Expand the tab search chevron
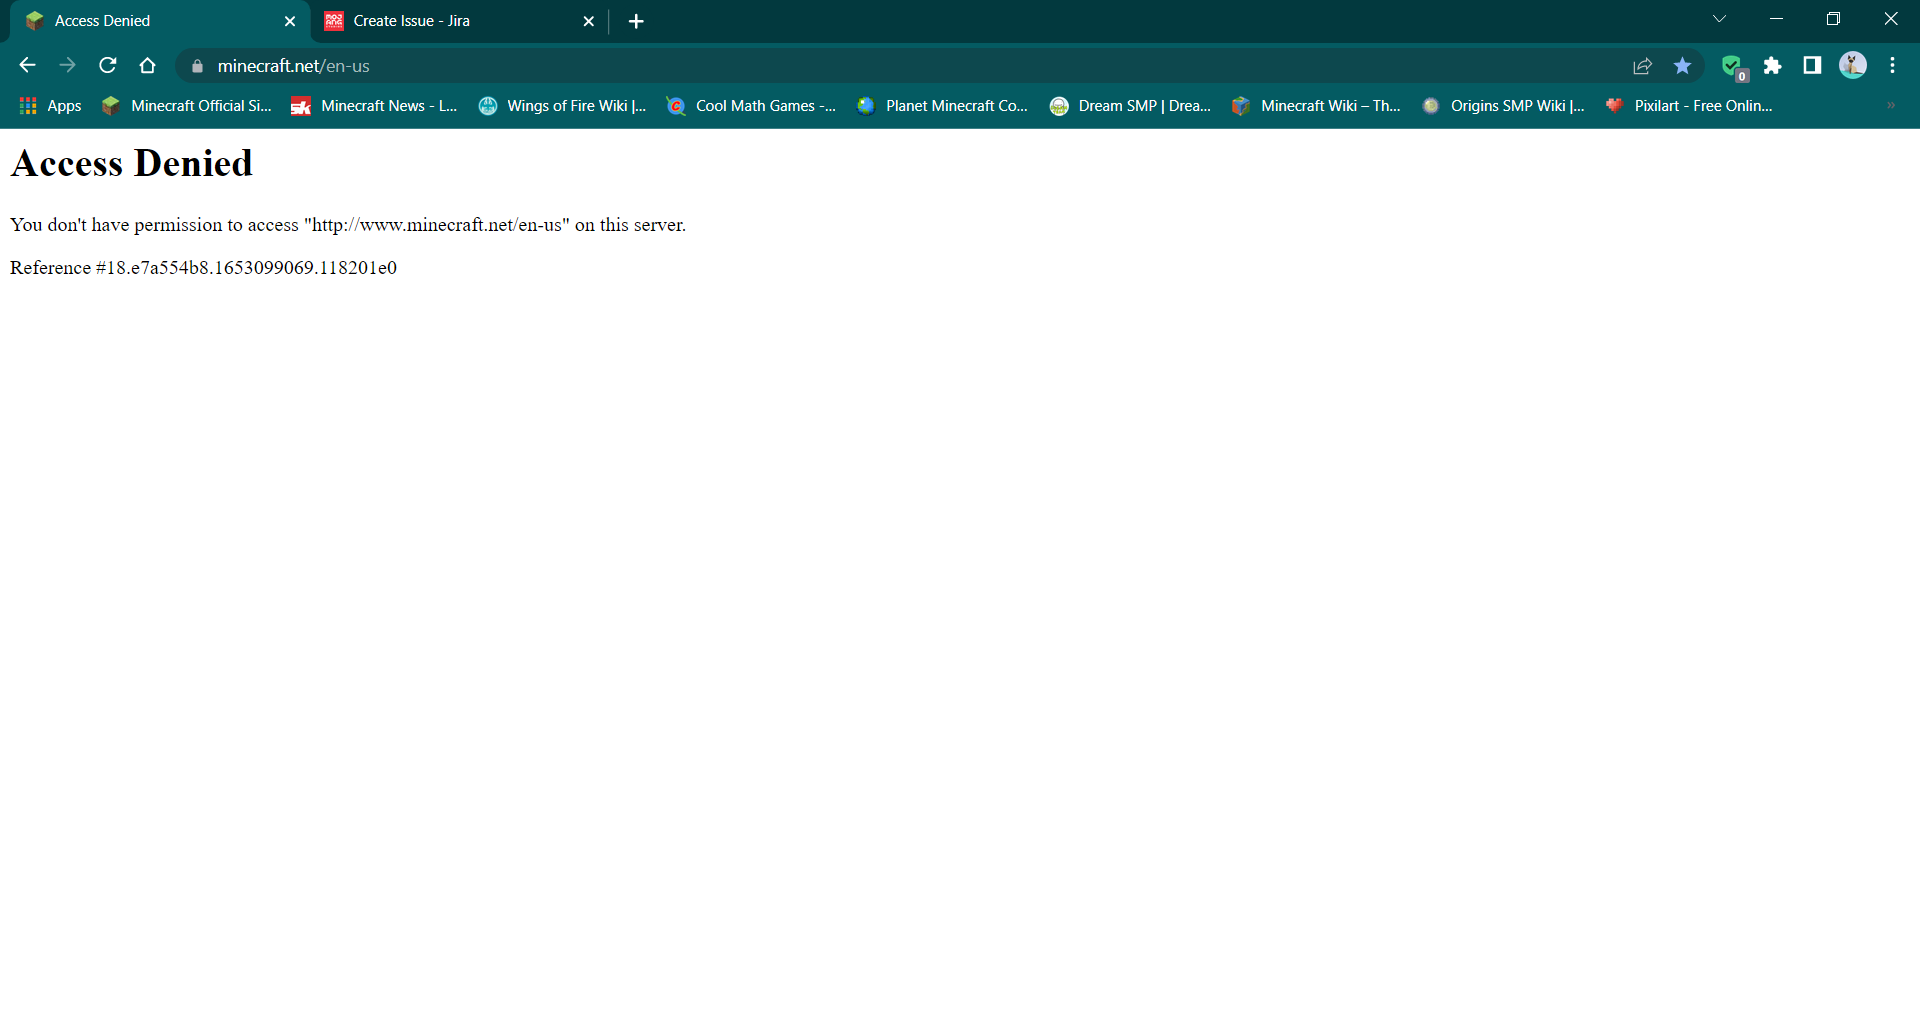The image size is (1920, 1020). coord(1719,19)
